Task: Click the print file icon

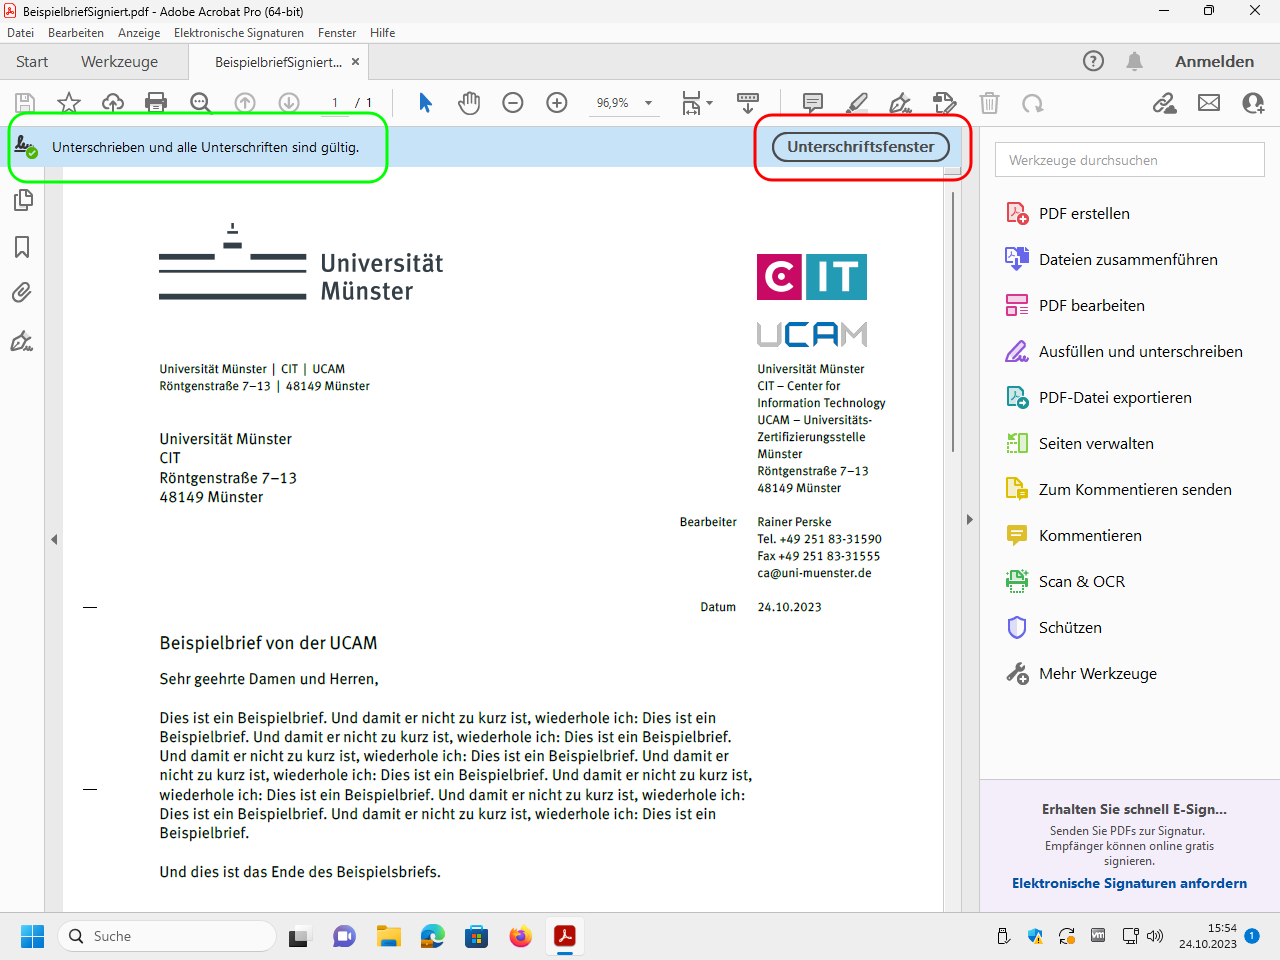Action: (x=156, y=102)
